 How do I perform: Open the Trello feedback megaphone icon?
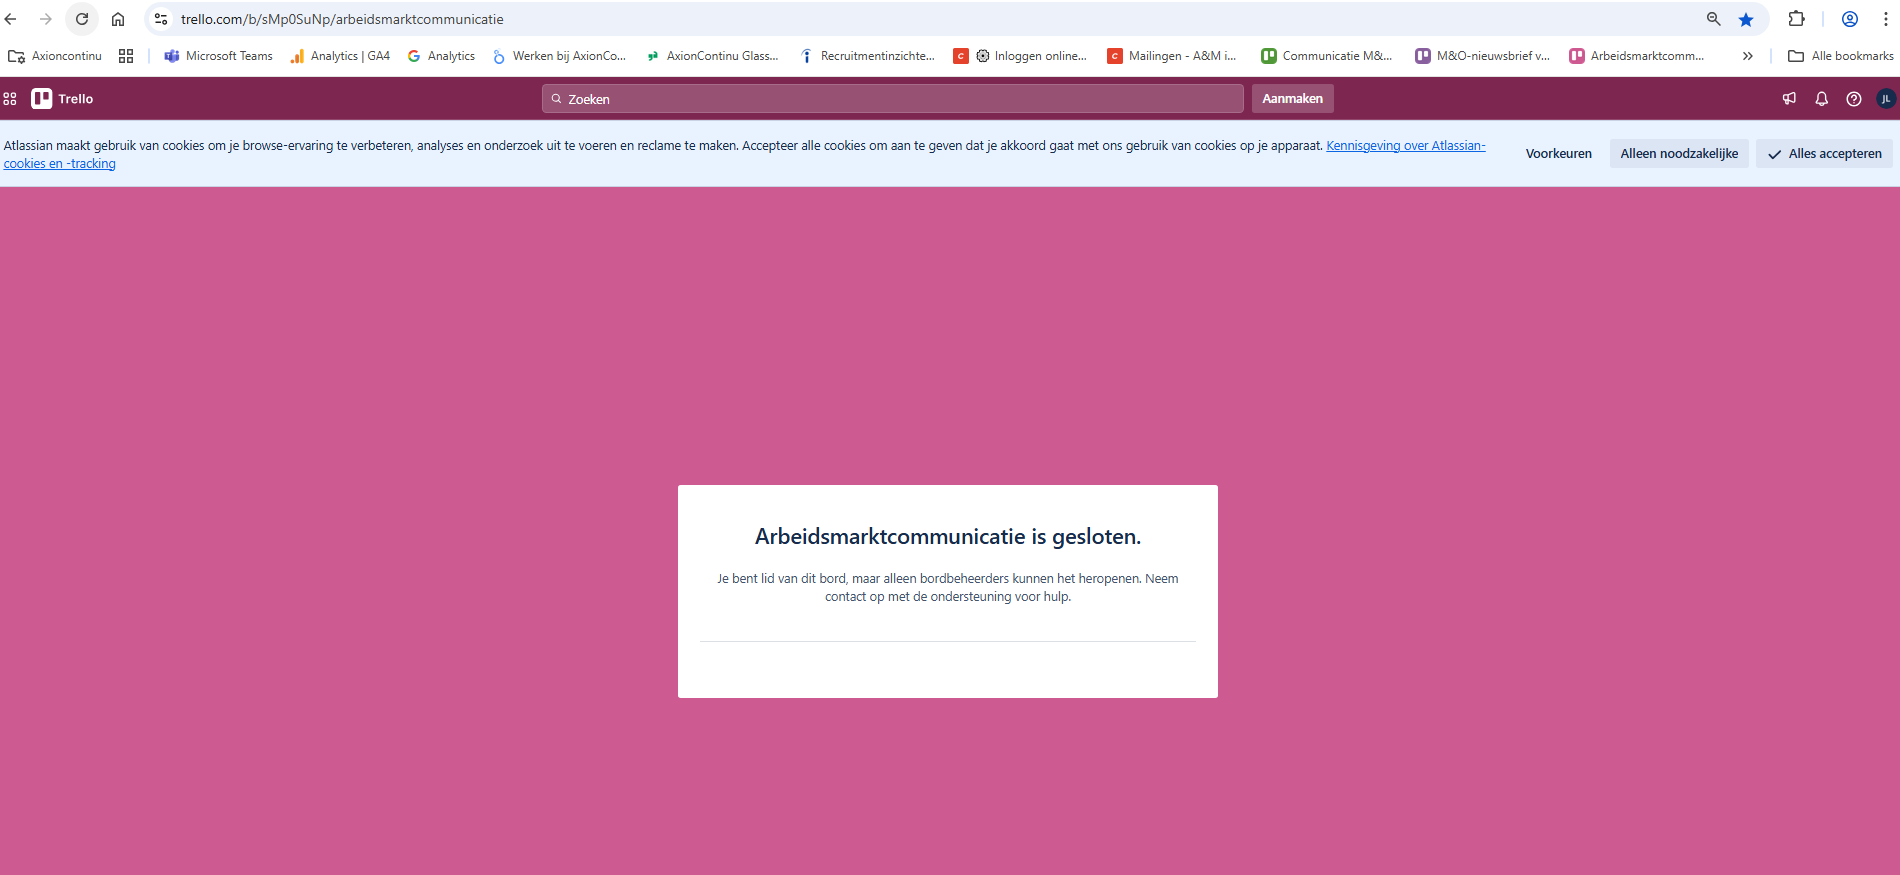tap(1789, 99)
